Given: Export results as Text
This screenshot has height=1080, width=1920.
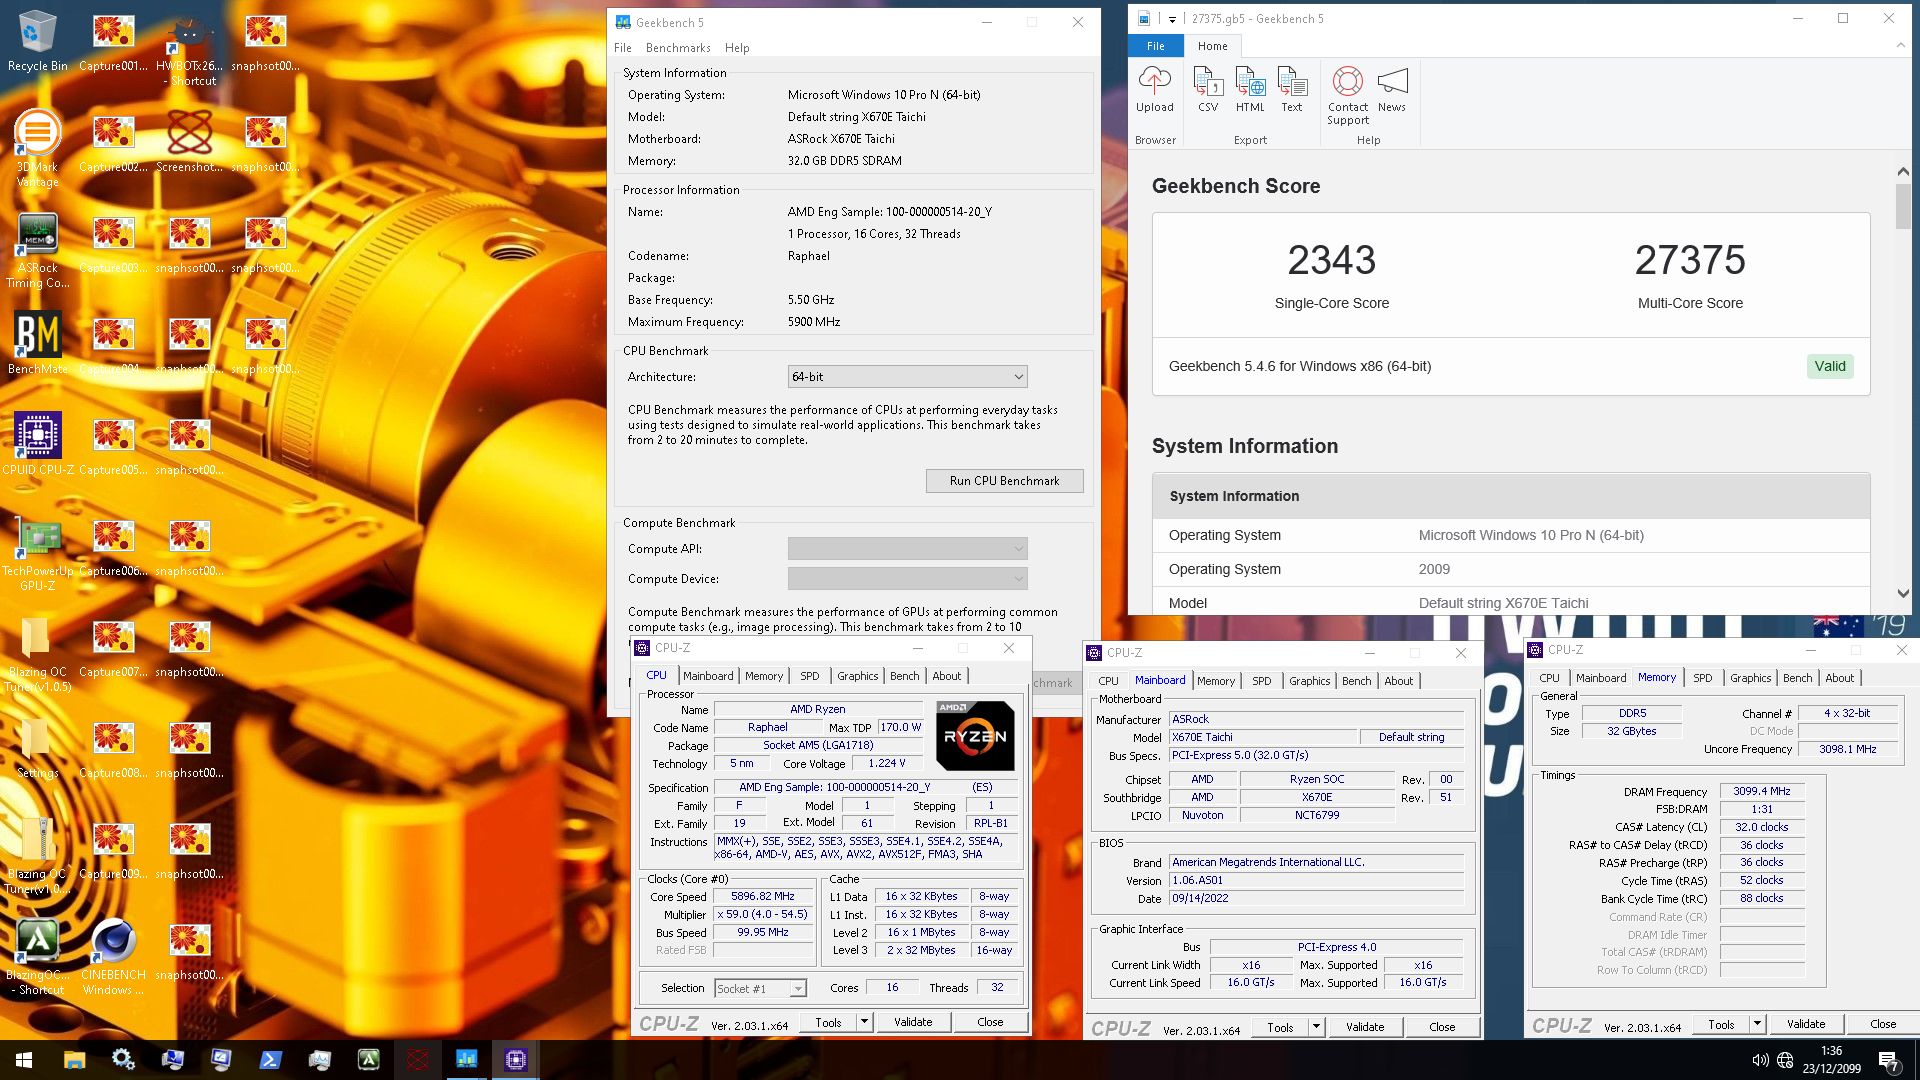Looking at the screenshot, I should click(1292, 89).
